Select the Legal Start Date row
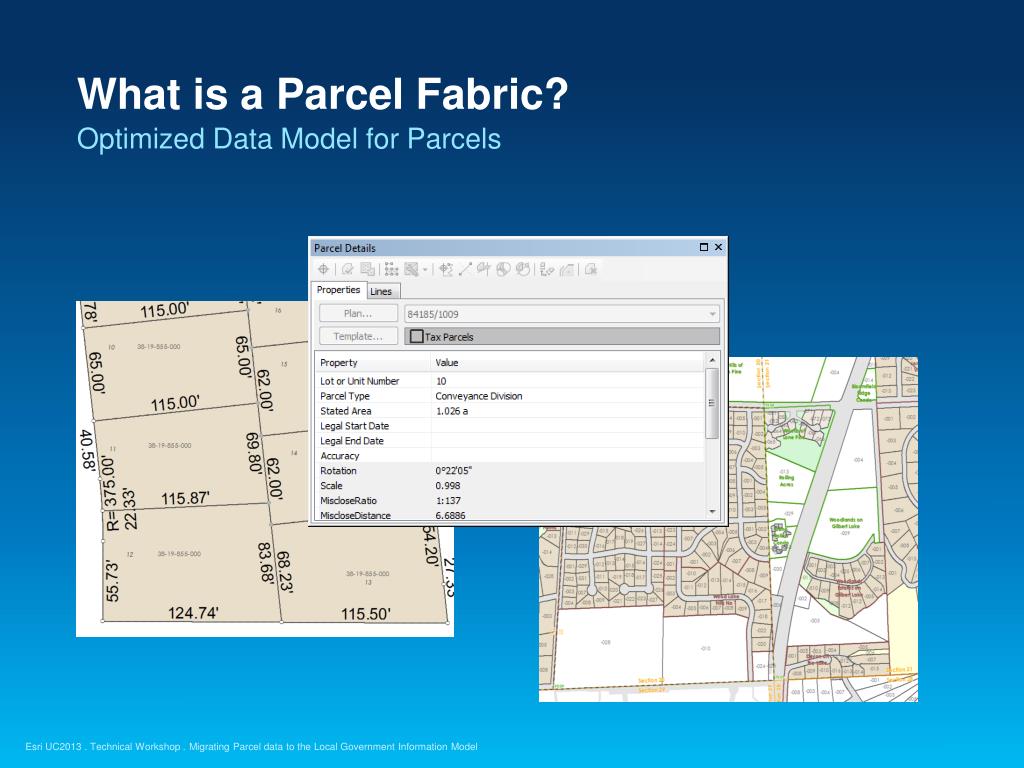 click(510, 426)
